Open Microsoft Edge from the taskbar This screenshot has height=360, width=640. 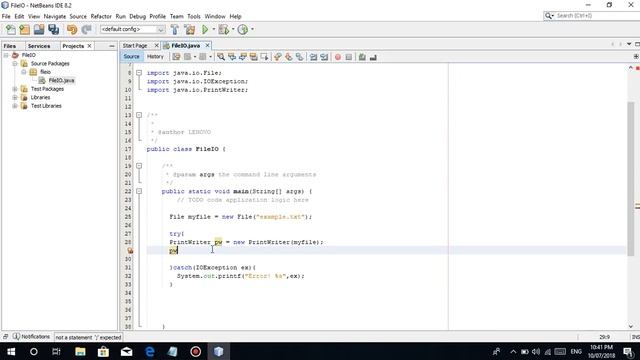(x=150, y=351)
